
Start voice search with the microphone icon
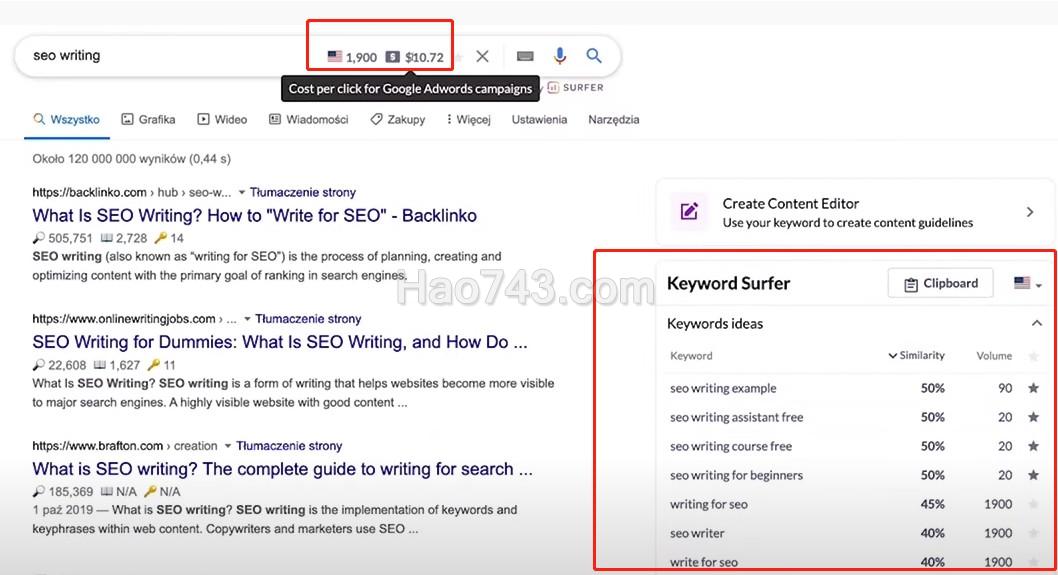(559, 55)
